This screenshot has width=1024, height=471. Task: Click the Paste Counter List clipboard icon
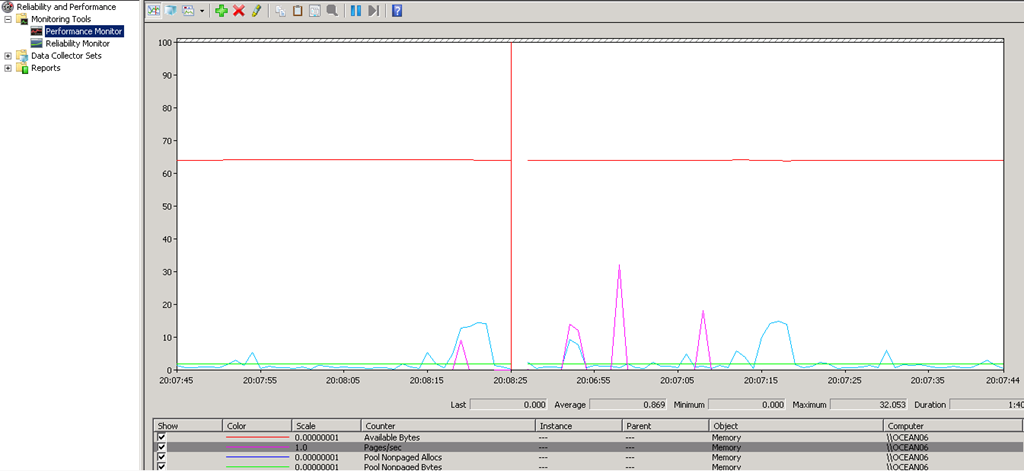tap(297, 10)
